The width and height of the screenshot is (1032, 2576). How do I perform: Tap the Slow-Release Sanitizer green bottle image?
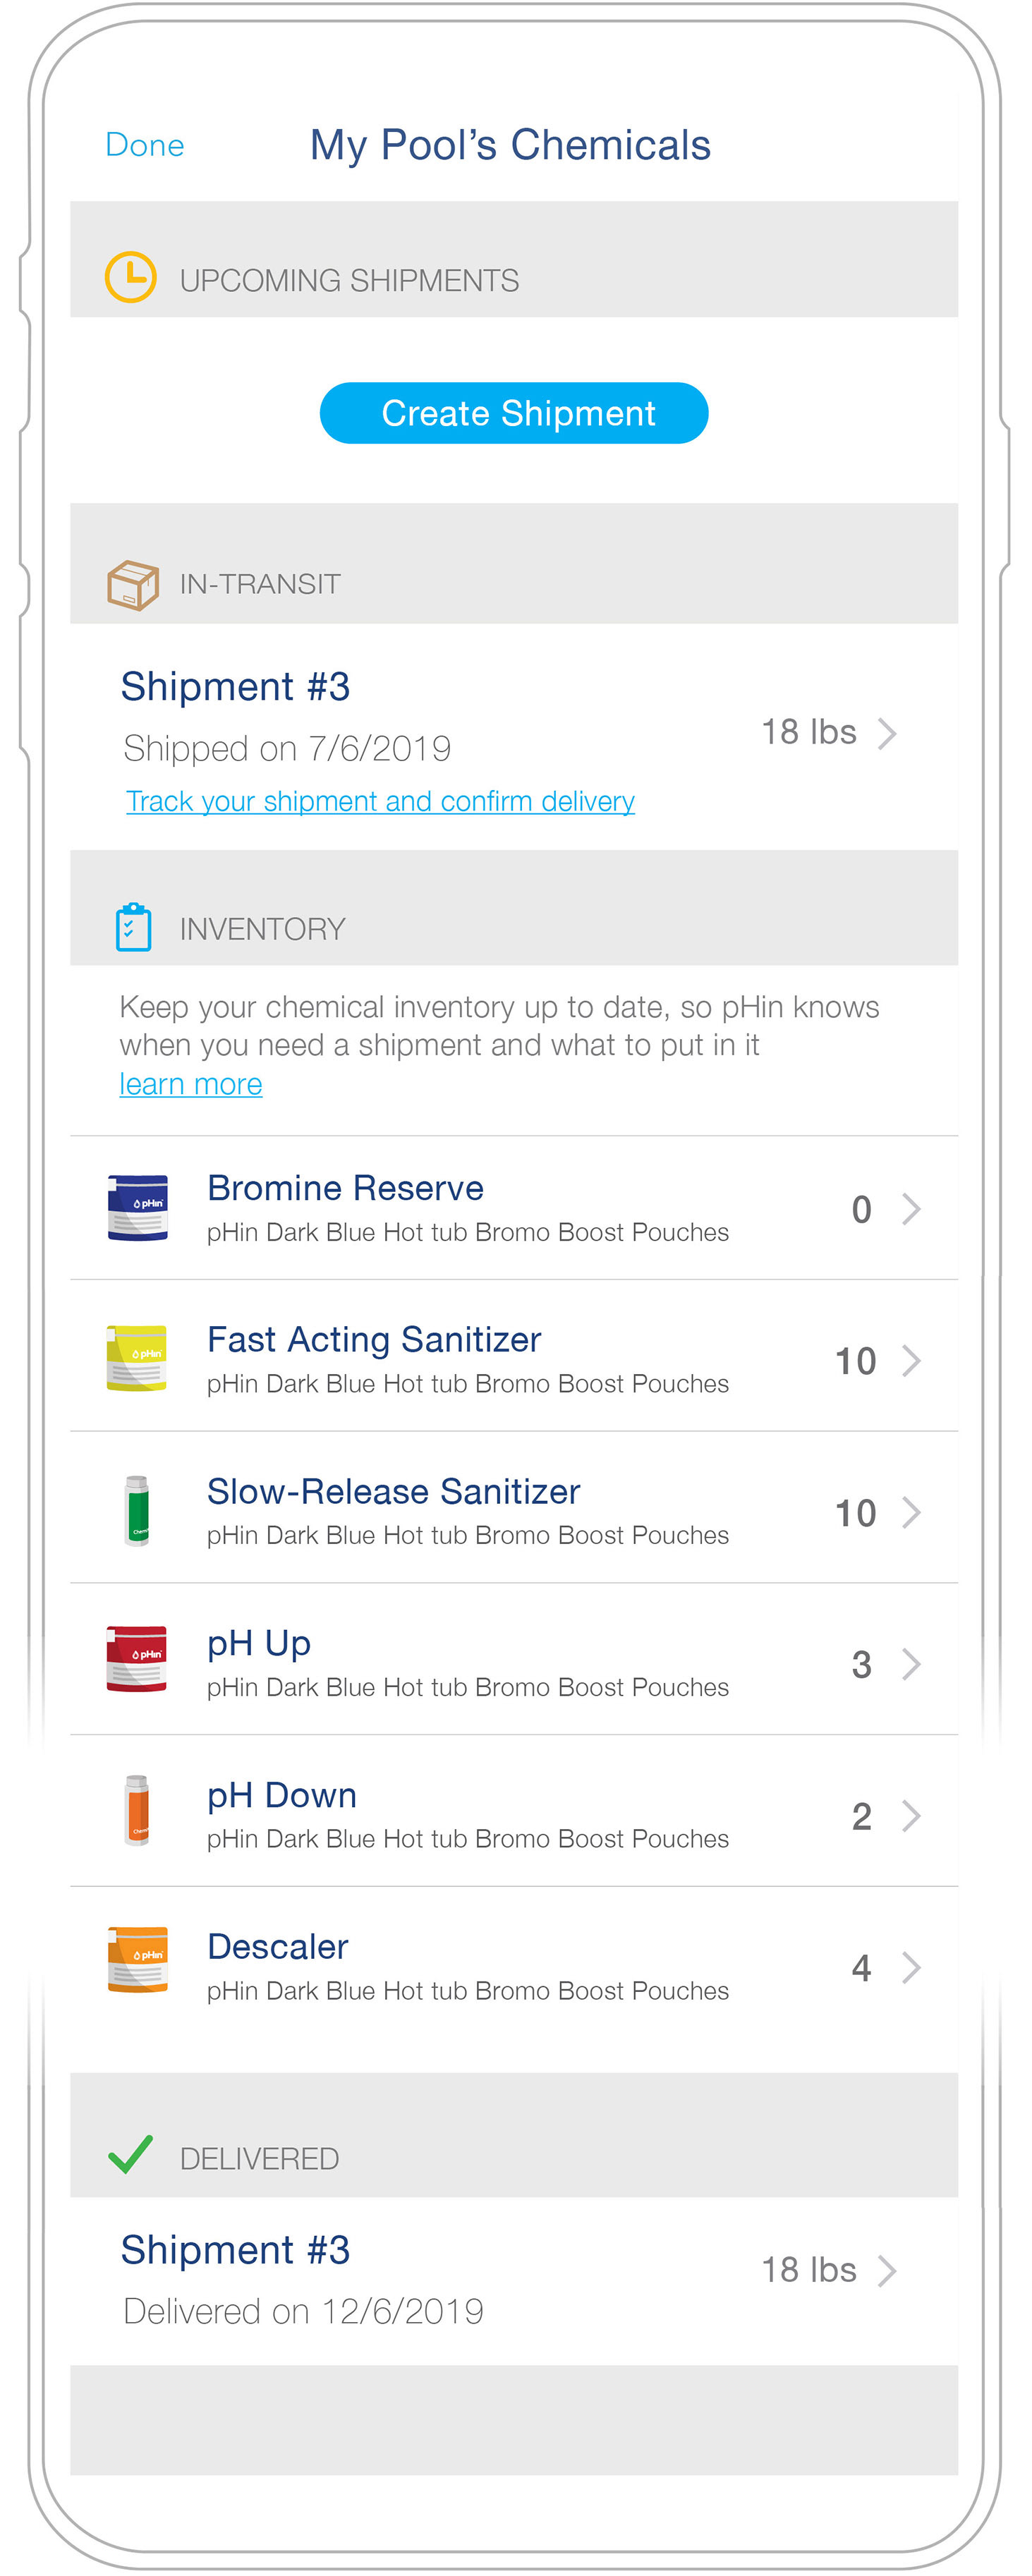(138, 1510)
